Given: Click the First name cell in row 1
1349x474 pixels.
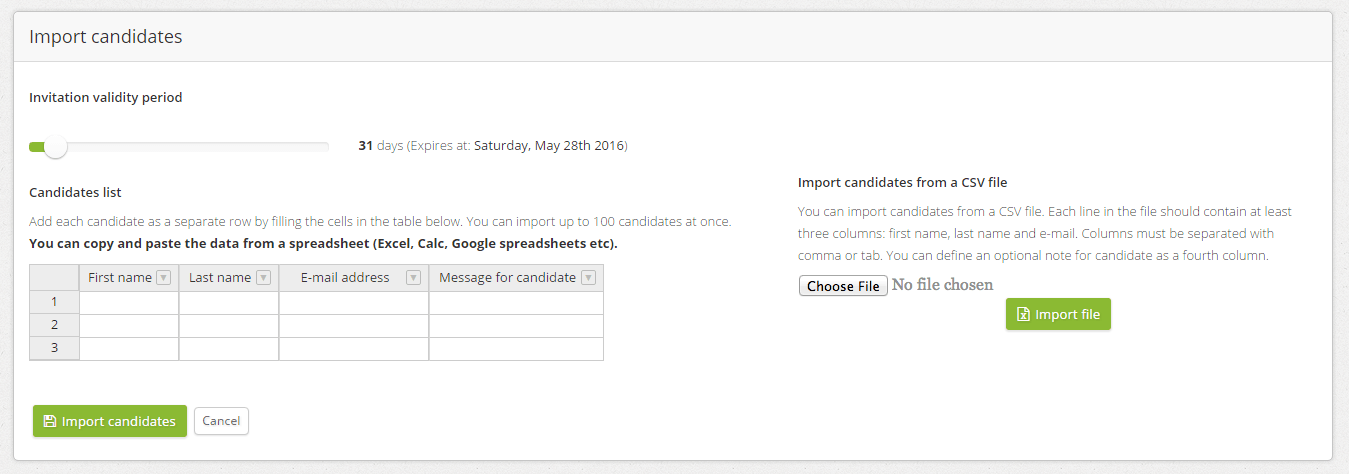Looking at the screenshot, I should pyautogui.click(x=129, y=302).
